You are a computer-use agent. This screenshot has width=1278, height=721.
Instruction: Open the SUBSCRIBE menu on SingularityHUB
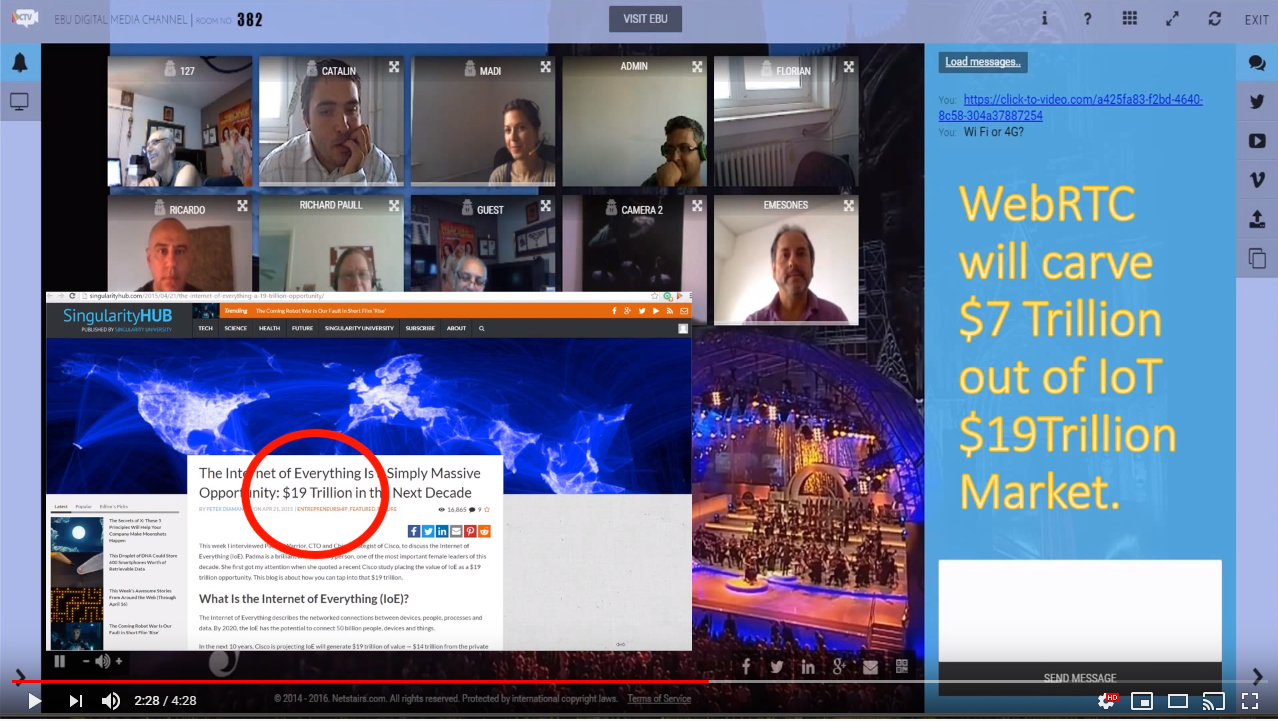click(420, 328)
